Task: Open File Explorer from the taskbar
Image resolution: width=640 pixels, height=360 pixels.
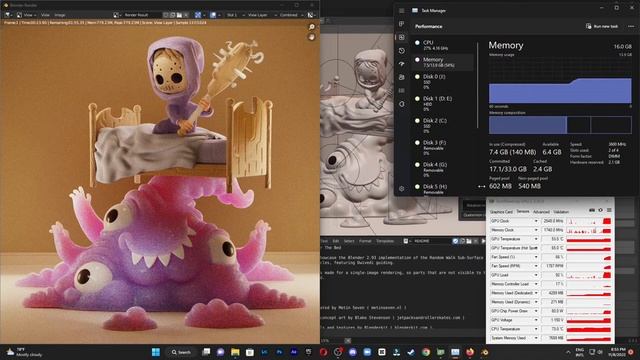Action: [235, 352]
